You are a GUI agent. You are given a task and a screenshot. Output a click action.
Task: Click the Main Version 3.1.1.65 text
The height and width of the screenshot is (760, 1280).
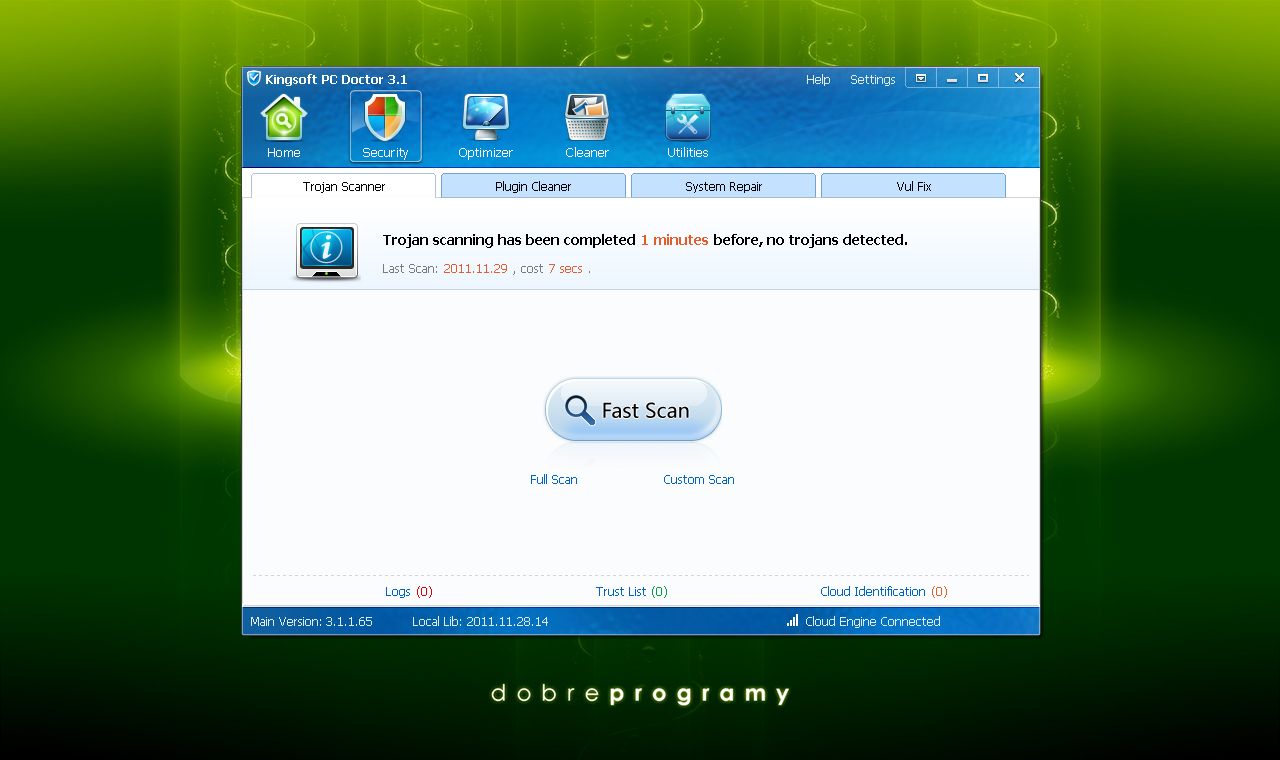(x=311, y=621)
